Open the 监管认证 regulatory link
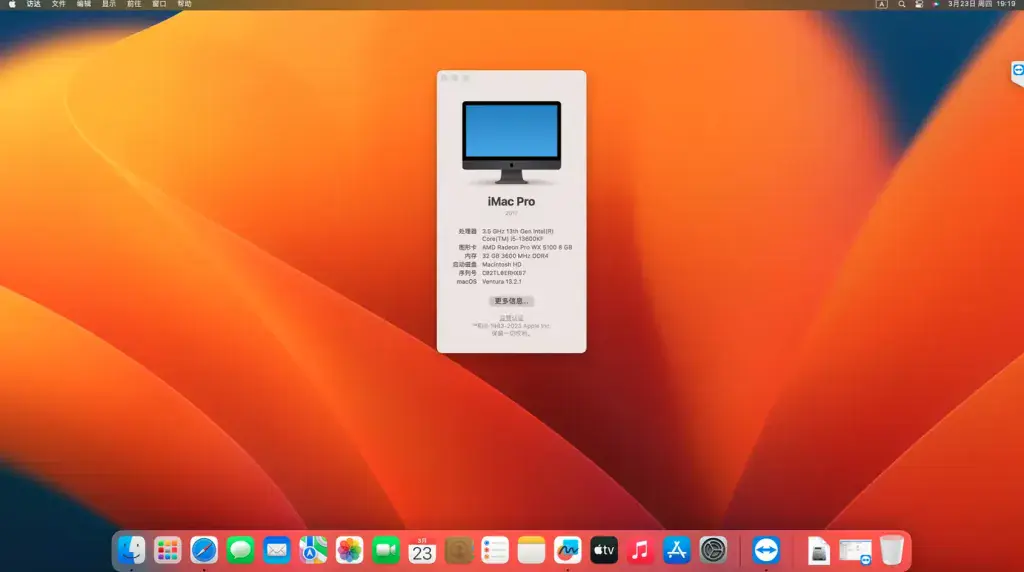The height and width of the screenshot is (572, 1024). click(x=511, y=318)
